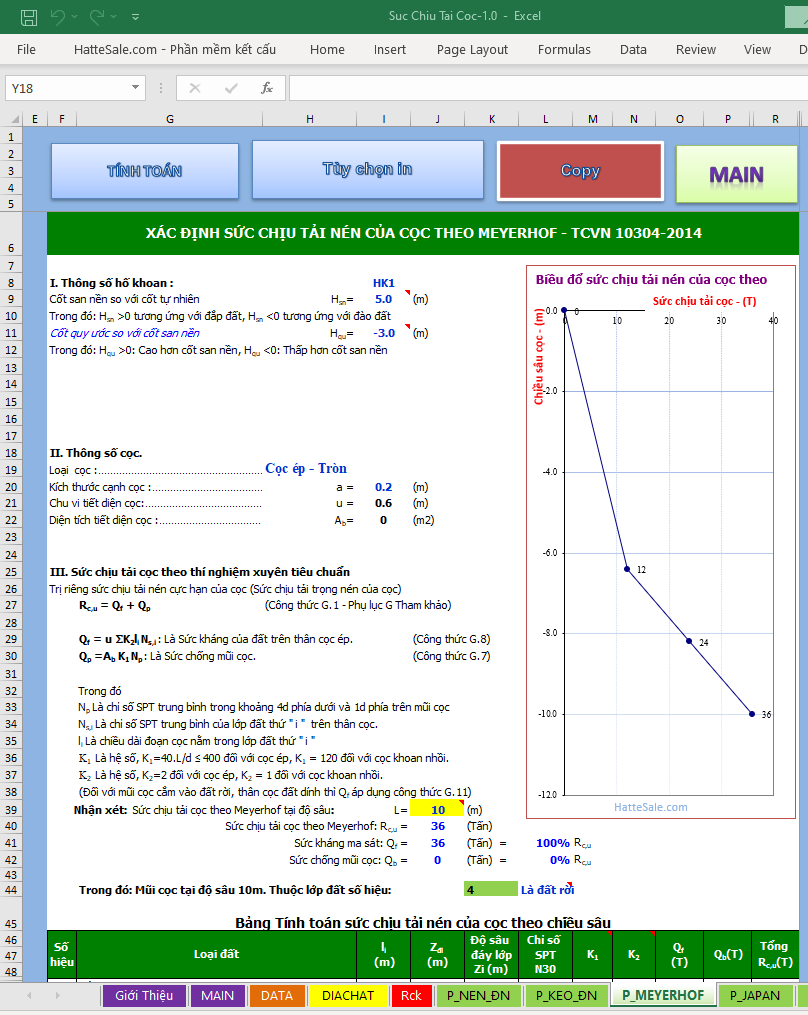The image size is (808, 1015).
Task: Open HatteSale.com - Phần mềm kết cấu tab
Action: point(175,50)
